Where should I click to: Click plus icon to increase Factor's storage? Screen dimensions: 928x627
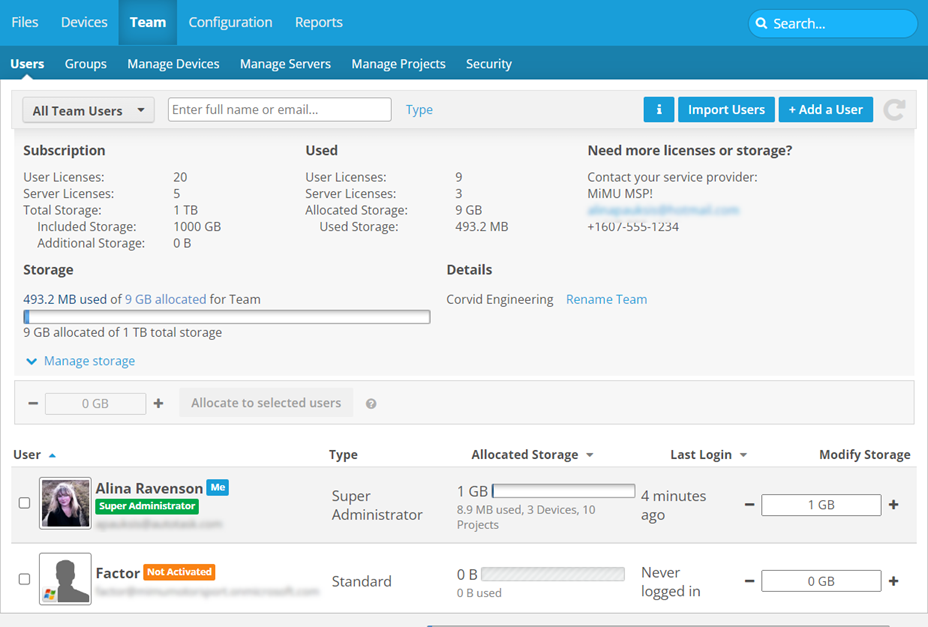893,581
